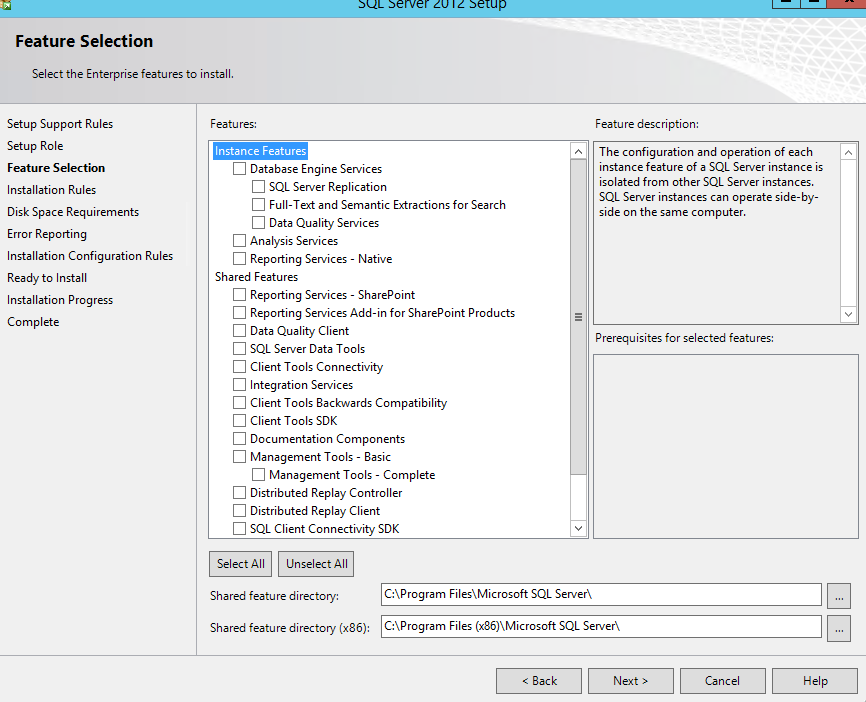The image size is (866, 702).
Task: Check Database Engine Services checkbox
Action: 239,168
